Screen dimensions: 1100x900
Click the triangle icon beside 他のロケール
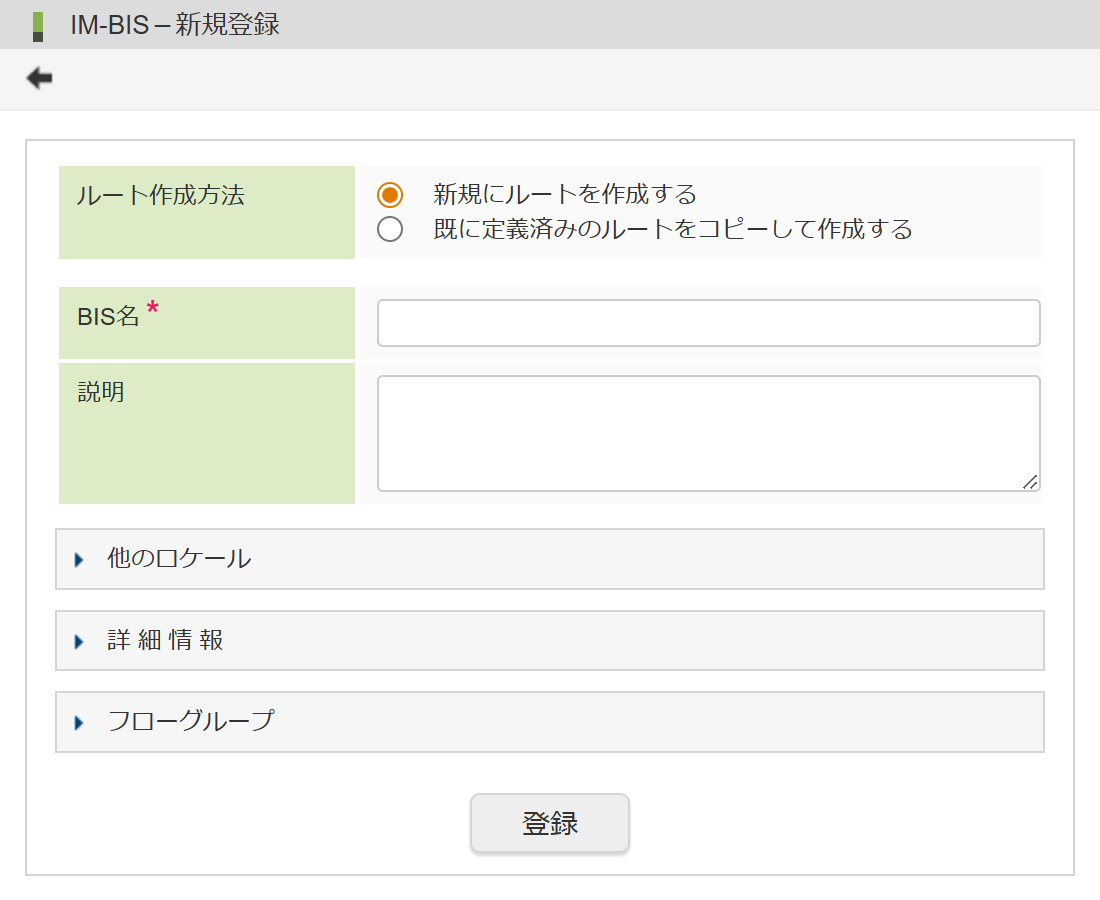pos(79,559)
